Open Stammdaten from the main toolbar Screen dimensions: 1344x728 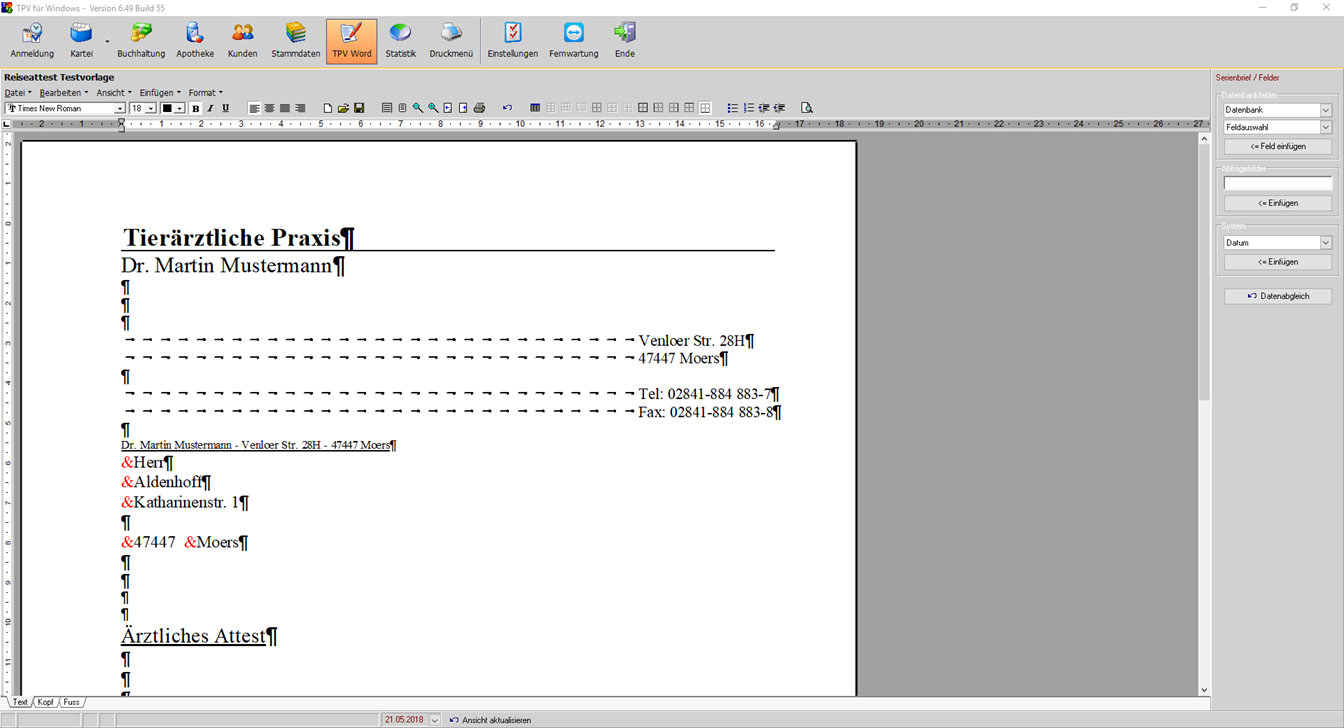(x=296, y=41)
